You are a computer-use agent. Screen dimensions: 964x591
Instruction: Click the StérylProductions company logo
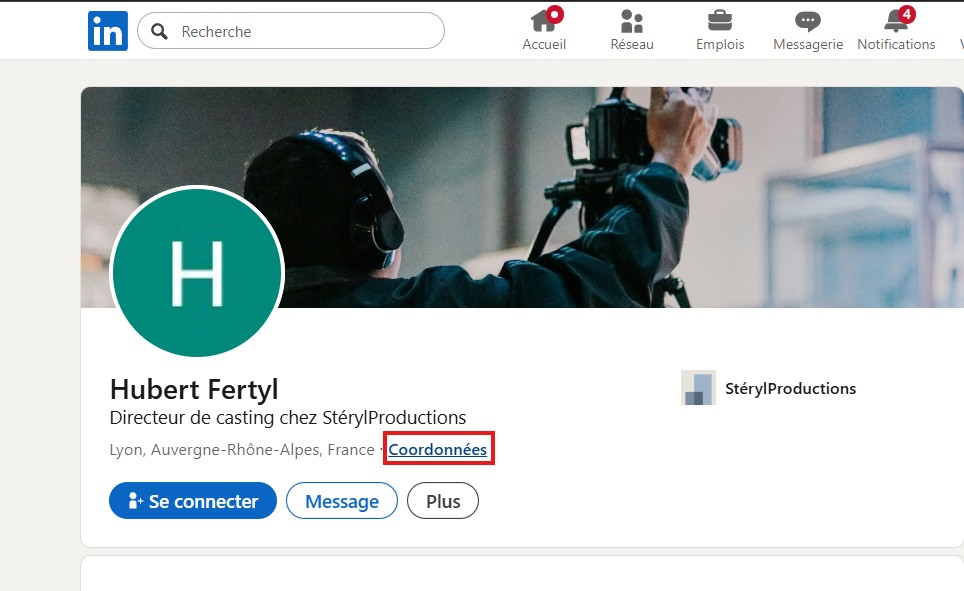[698, 388]
